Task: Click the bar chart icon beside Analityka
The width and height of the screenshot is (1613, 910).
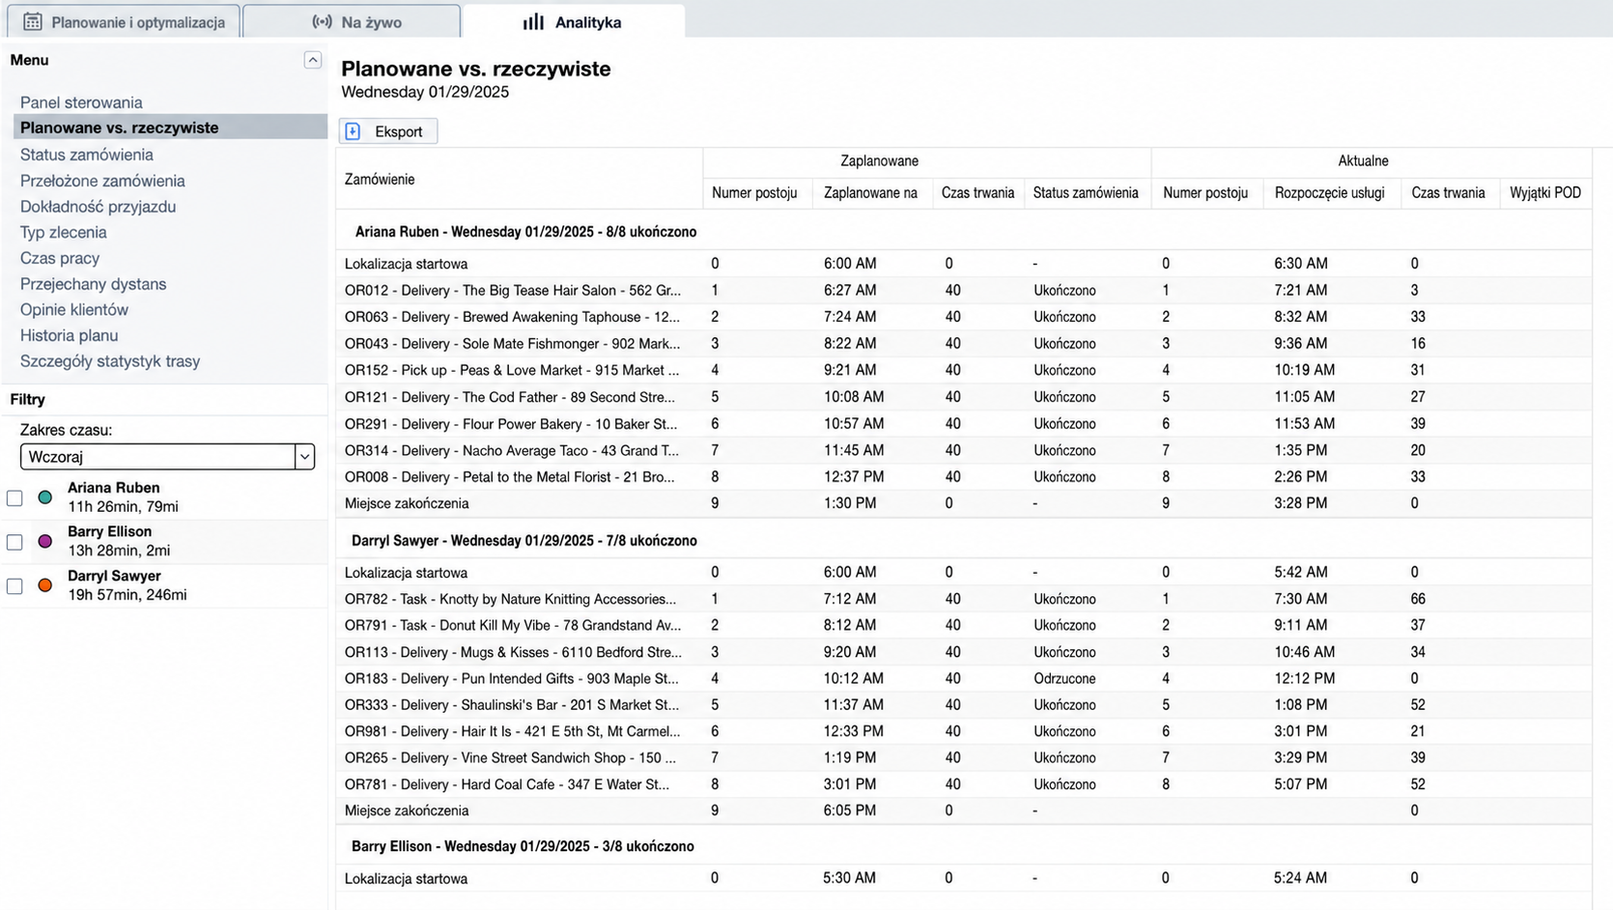Action: (534, 21)
